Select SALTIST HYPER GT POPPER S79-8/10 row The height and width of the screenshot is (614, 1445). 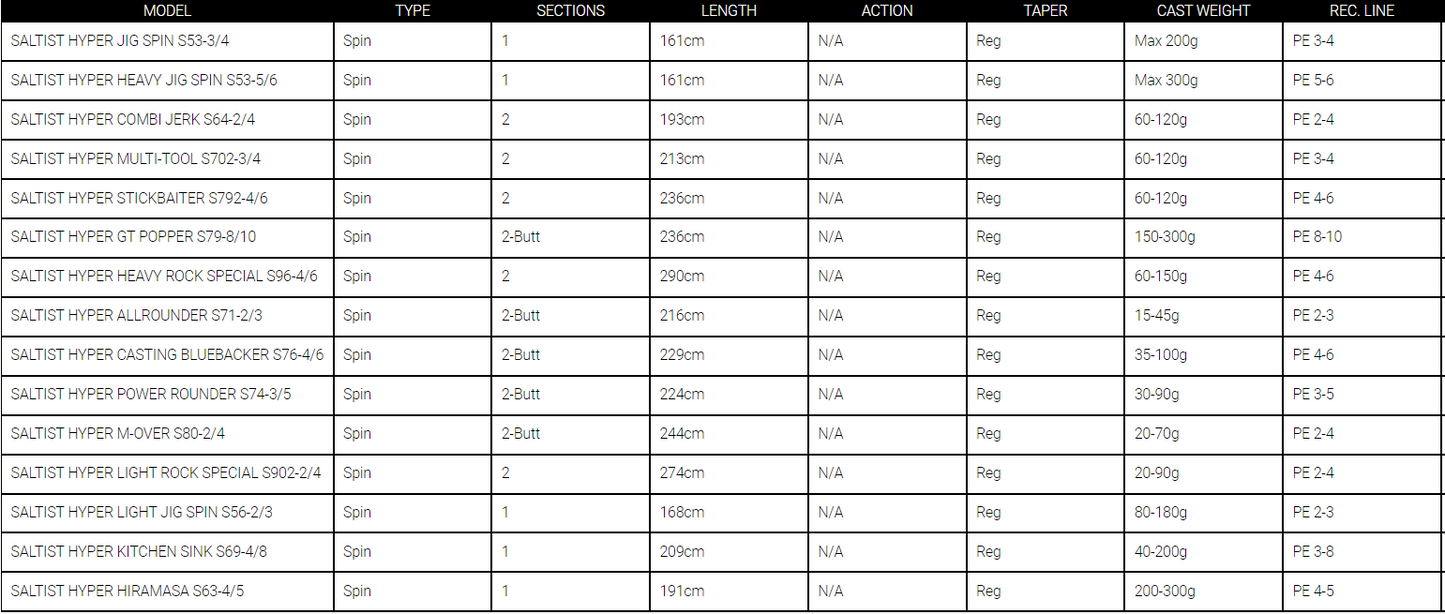[x=722, y=237]
